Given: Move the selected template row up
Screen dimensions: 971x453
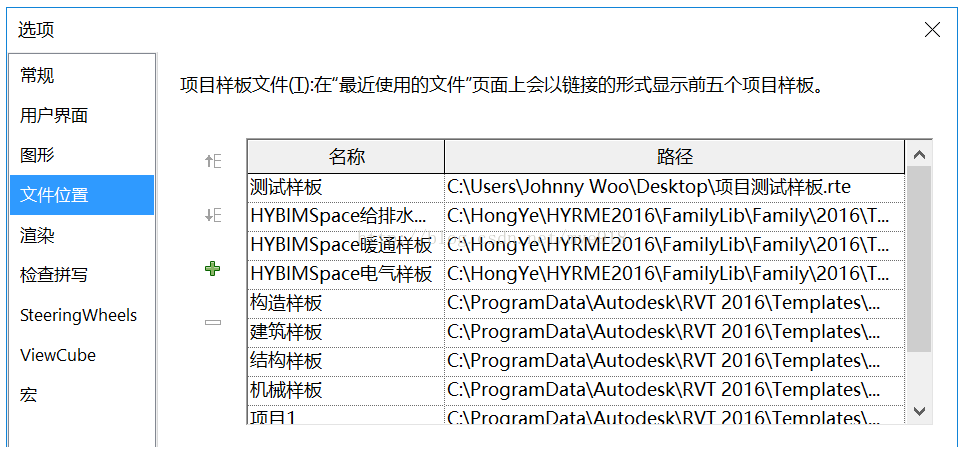Looking at the screenshot, I should pyautogui.click(x=213, y=162).
